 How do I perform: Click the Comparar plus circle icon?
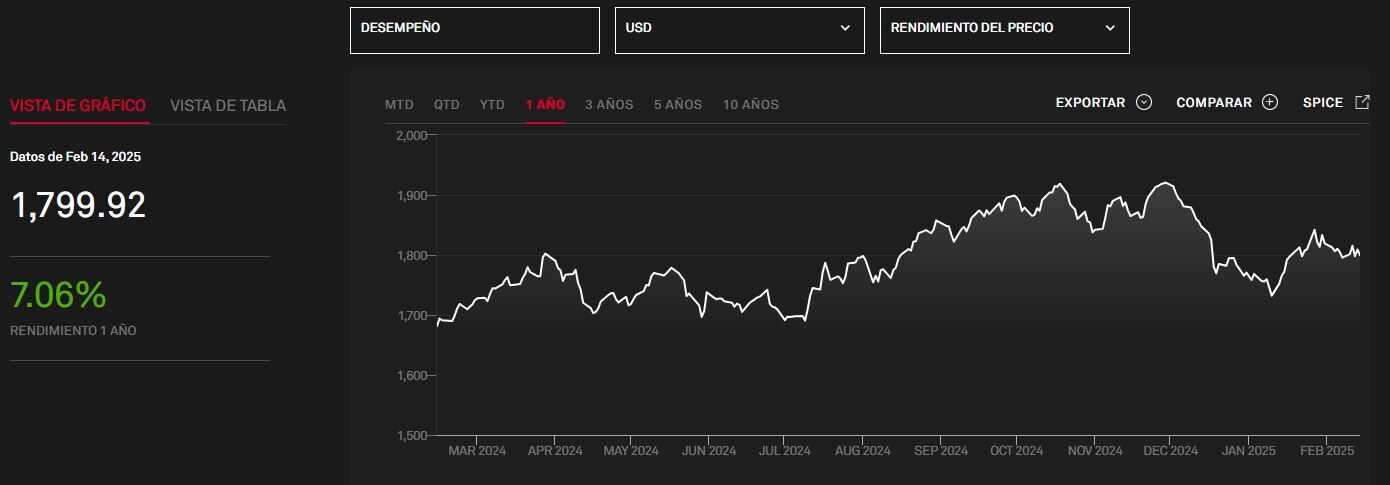click(x=1270, y=102)
